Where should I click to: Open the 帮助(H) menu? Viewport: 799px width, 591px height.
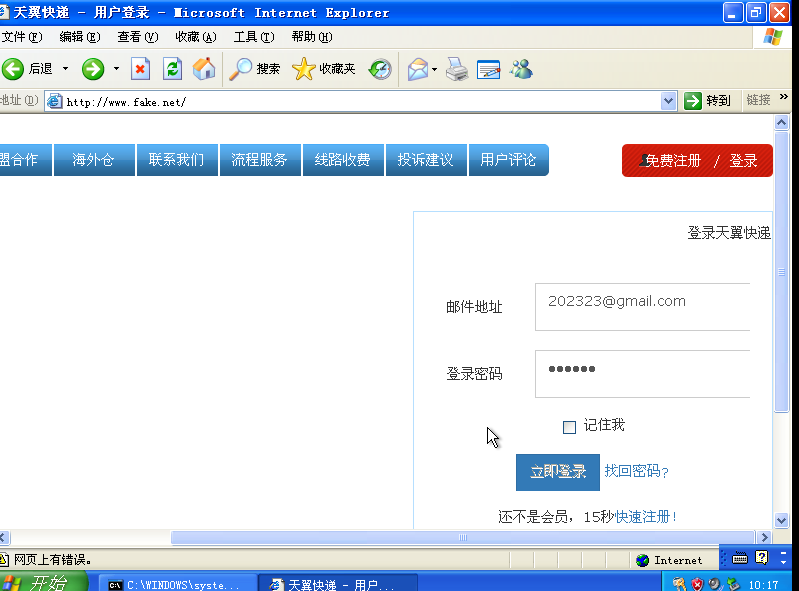(312, 37)
